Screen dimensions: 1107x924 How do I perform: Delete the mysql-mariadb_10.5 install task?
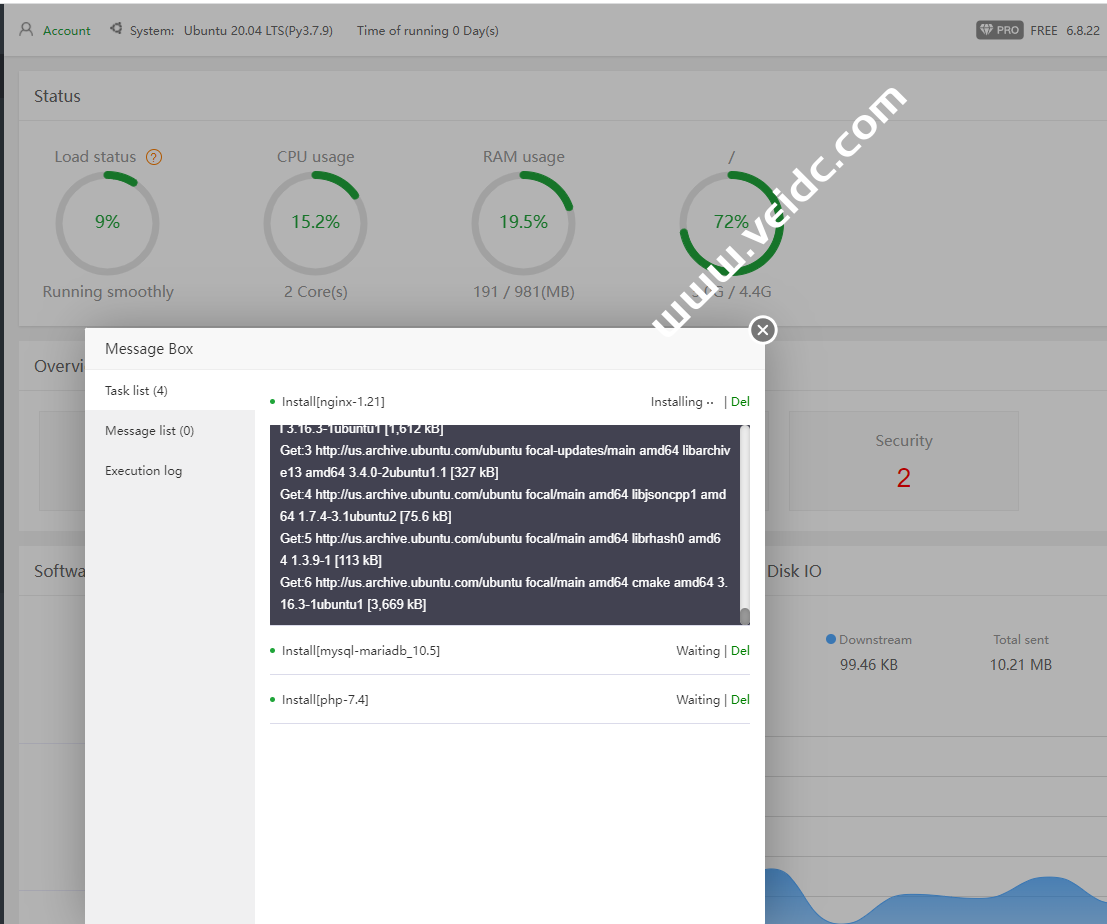pos(740,651)
